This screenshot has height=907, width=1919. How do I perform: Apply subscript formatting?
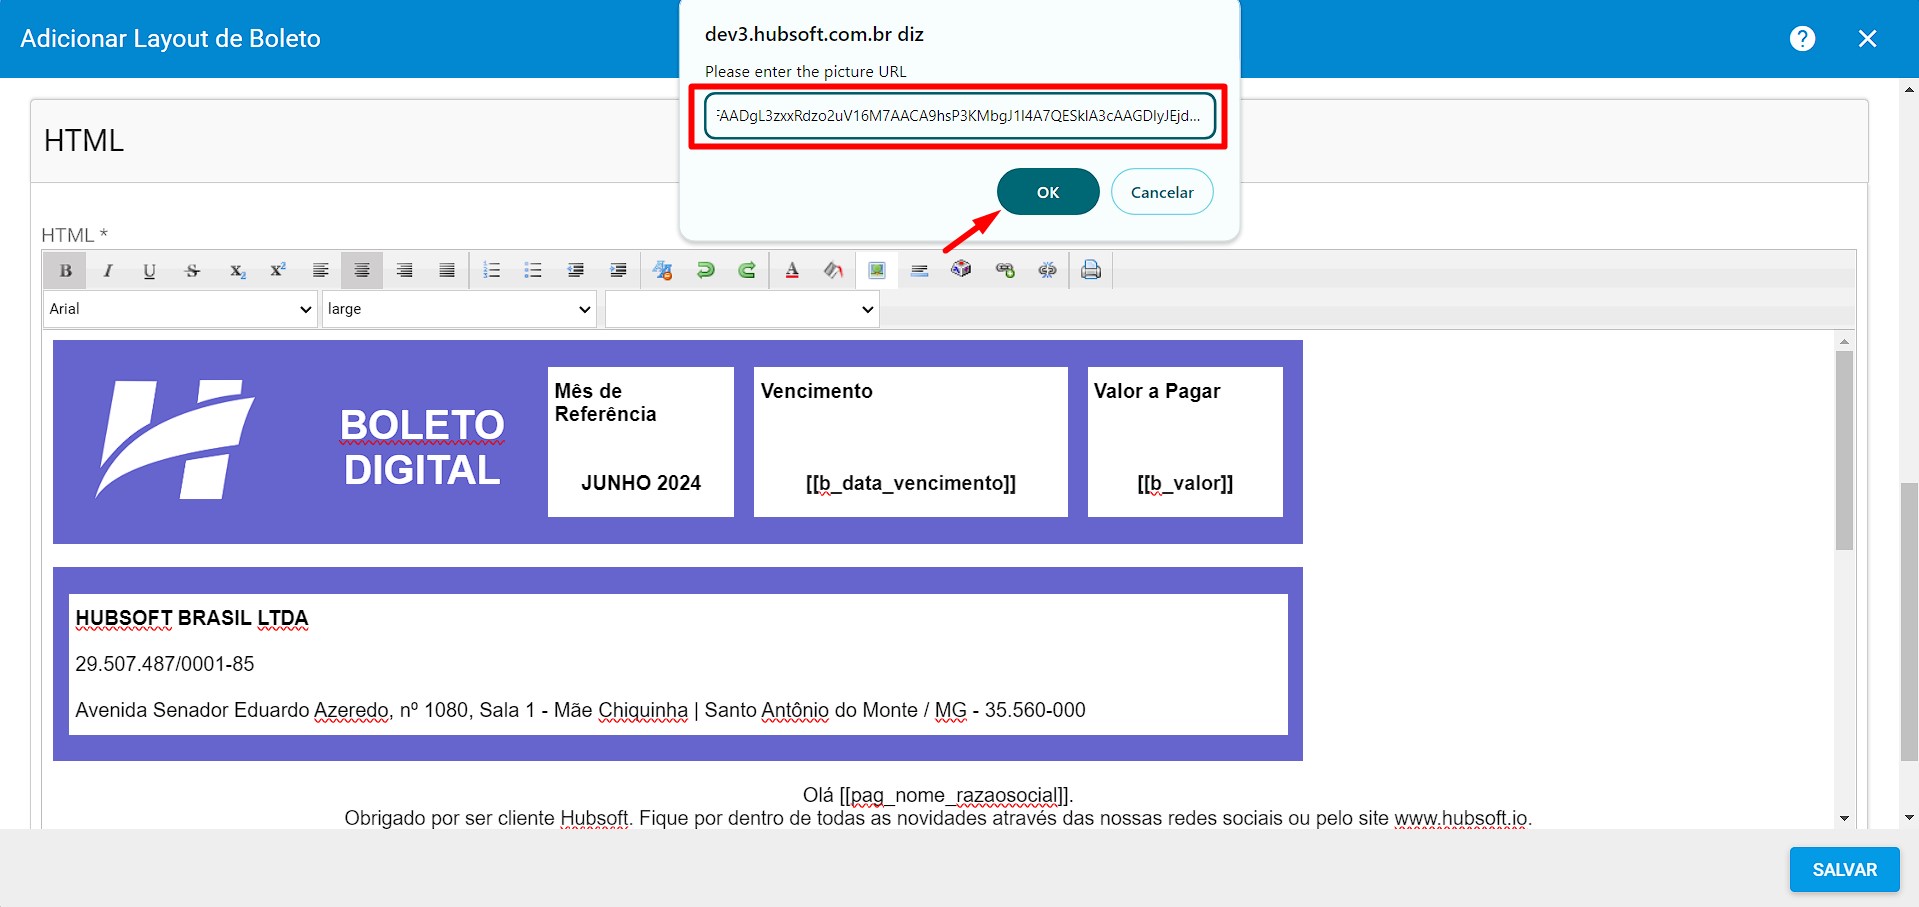pos(236,270)
